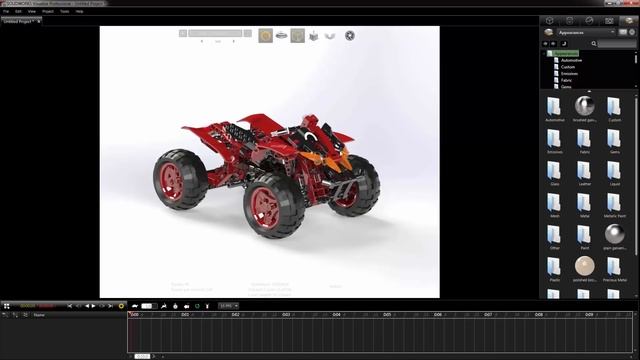Click the library settings gear icon

click(x=632, y=32)
